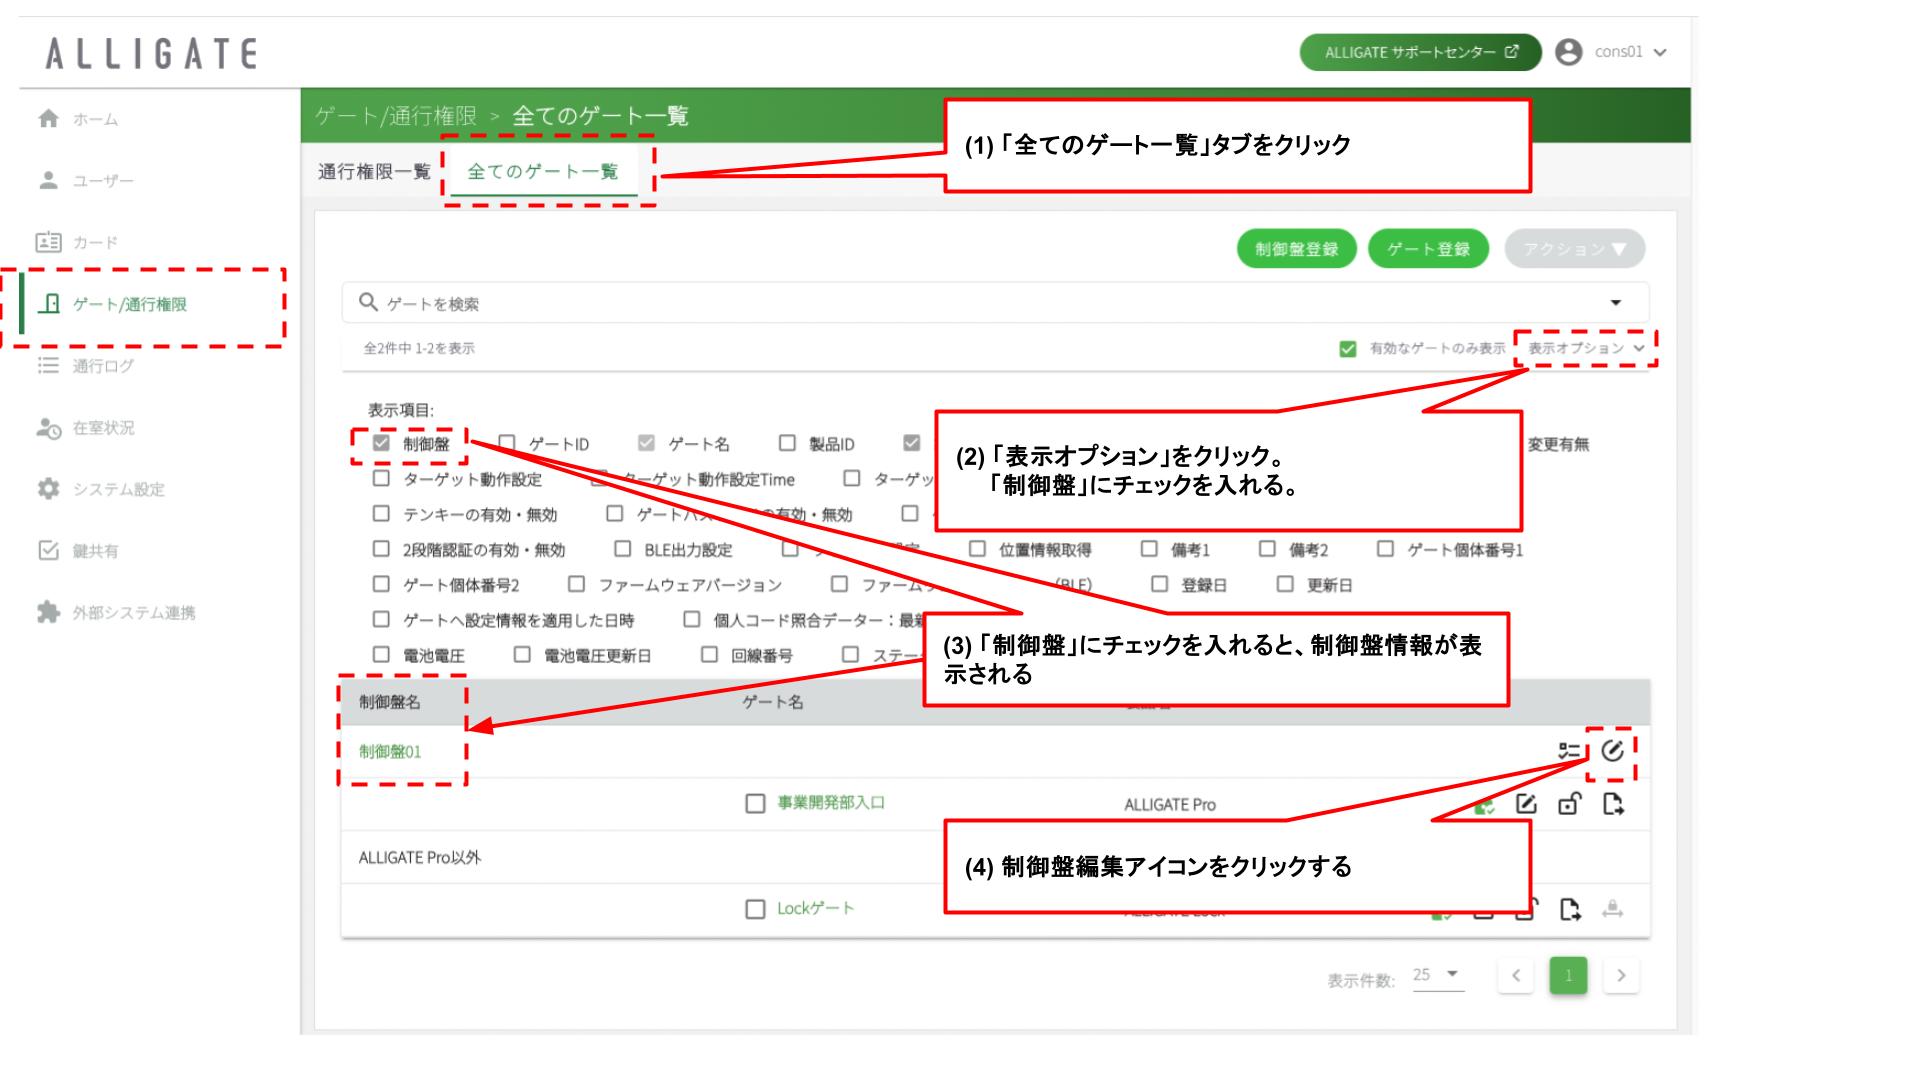Screen dimensions: 1920x1080
Task: Open the 制御盤01 link
Action: click(x=390, y=752)
